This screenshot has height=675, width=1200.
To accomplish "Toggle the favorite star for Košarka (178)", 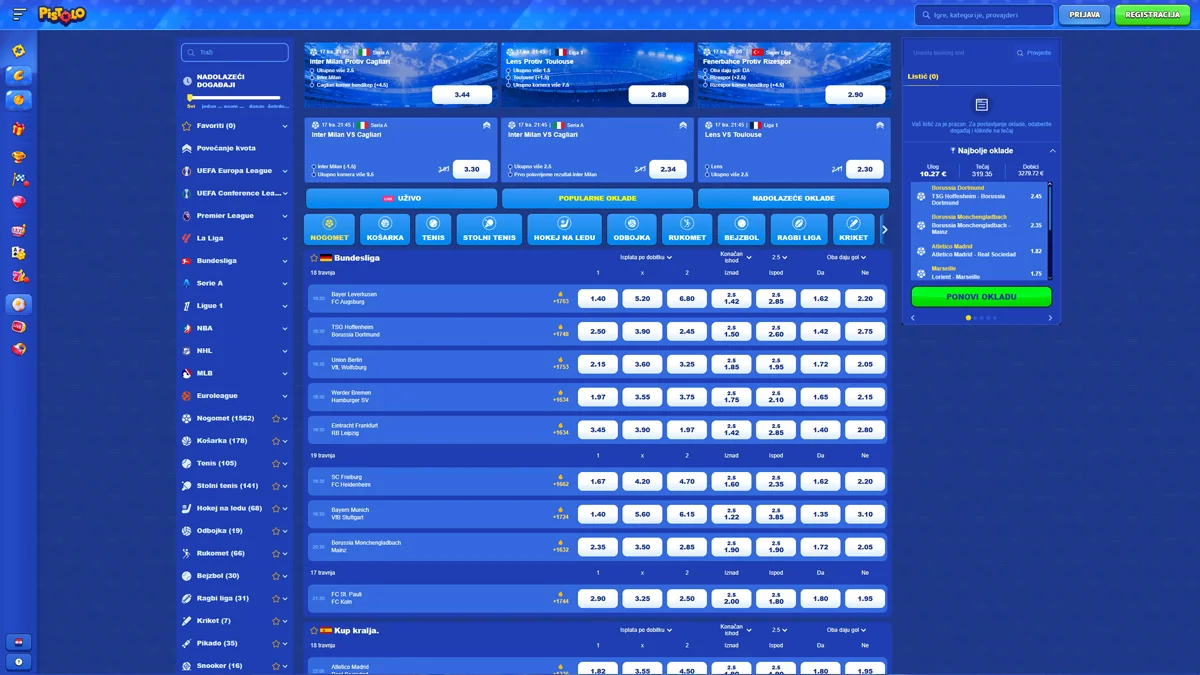I will 276,441.
